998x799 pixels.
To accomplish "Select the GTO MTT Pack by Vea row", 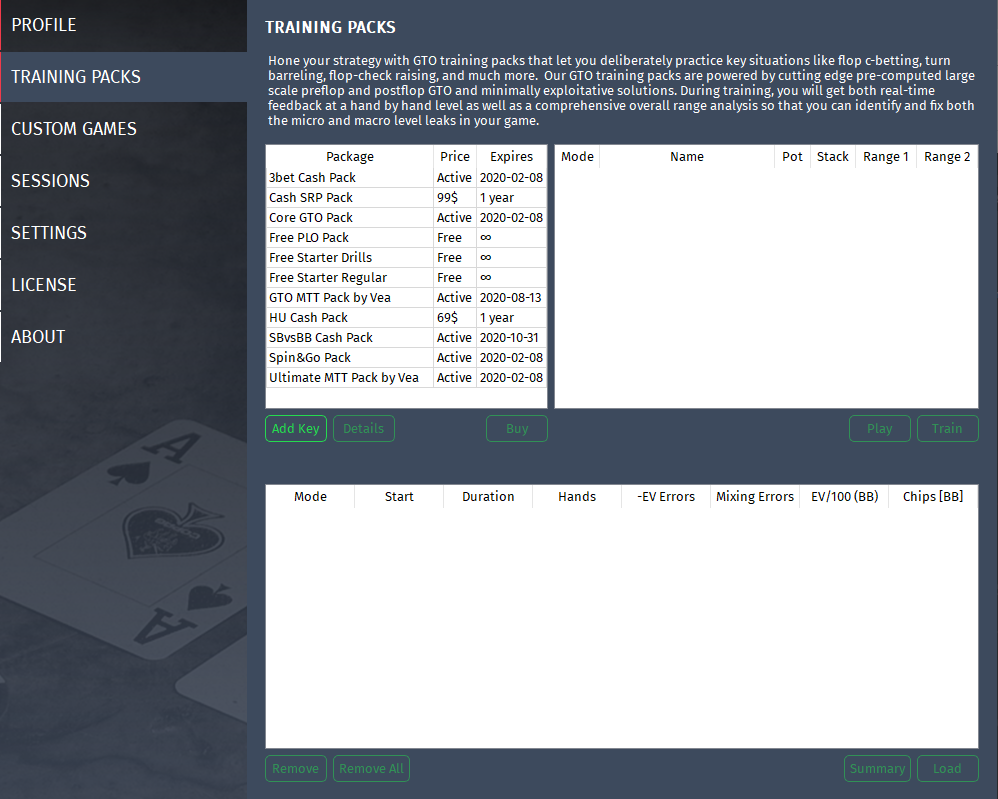I will click(406, 297).
